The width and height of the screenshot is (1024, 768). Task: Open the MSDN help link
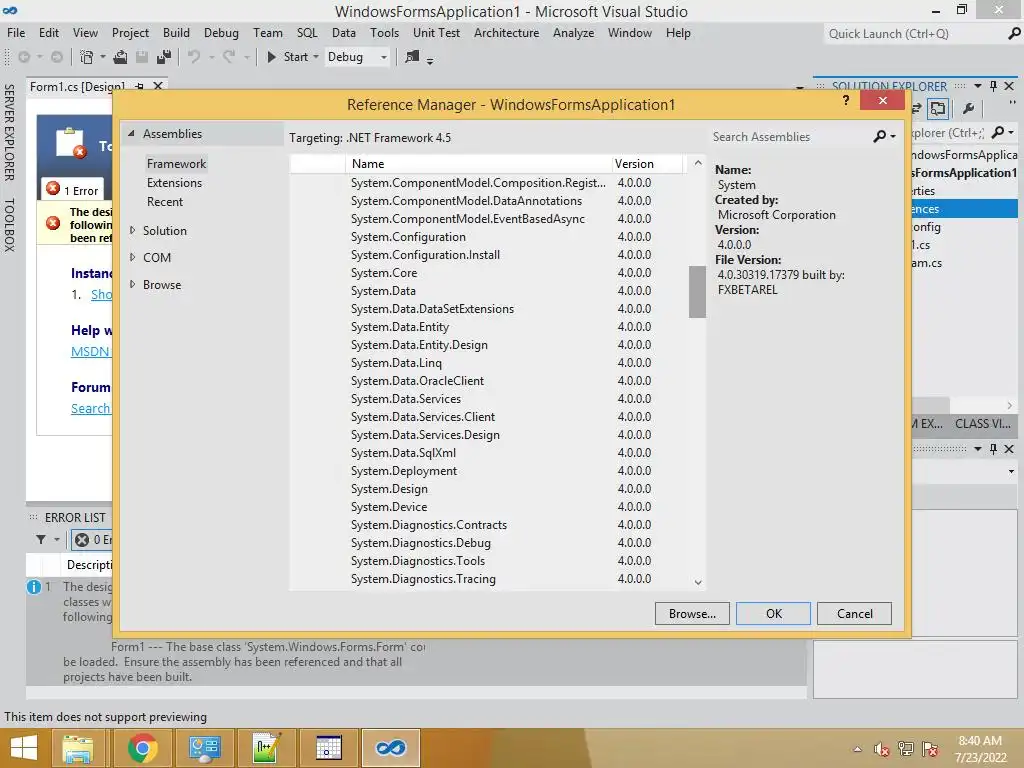tap(91, 351)
